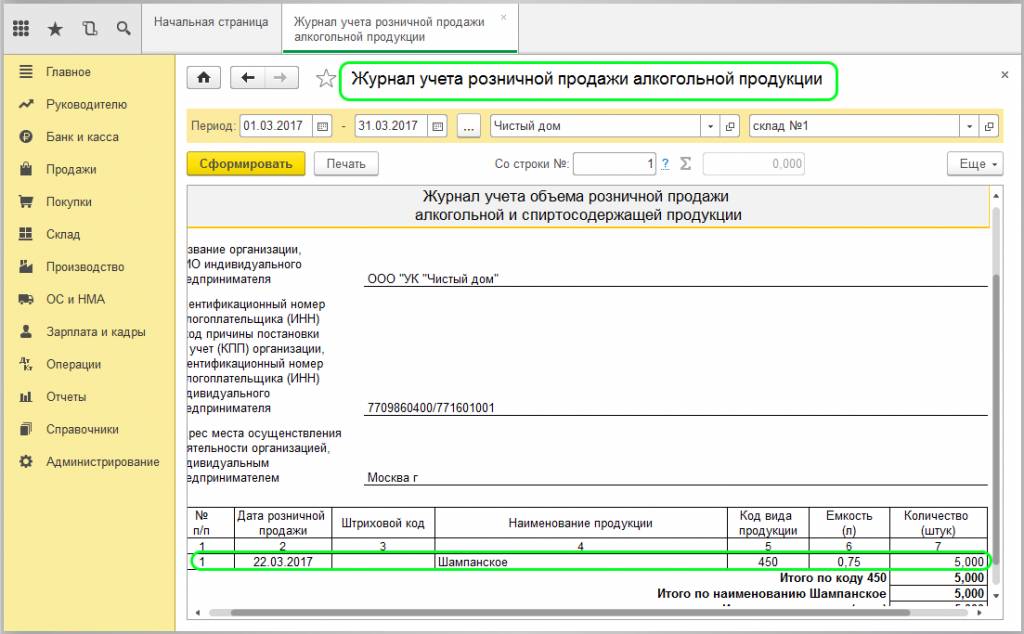Go forward with the right arrow button

click(281, 78)
